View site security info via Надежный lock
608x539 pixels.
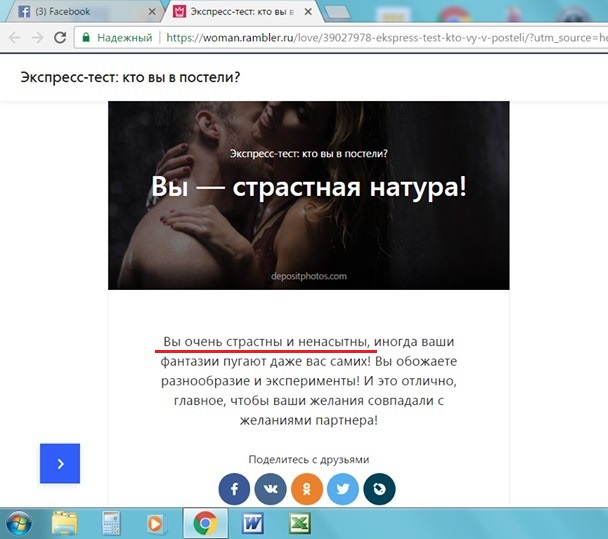tap(117, 38)
